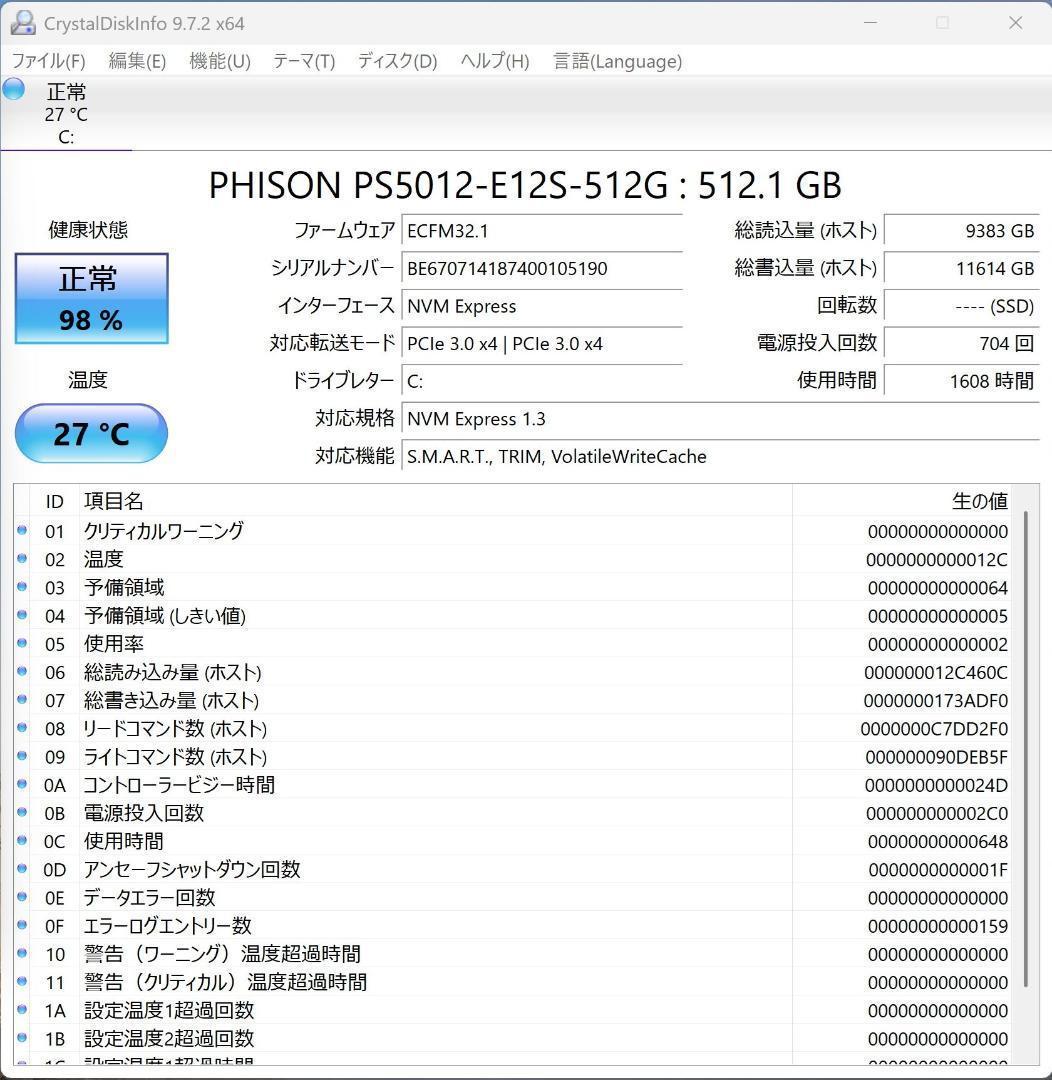Click the blue indicator next to 温度 attribute 02

(x=22, y=559)
